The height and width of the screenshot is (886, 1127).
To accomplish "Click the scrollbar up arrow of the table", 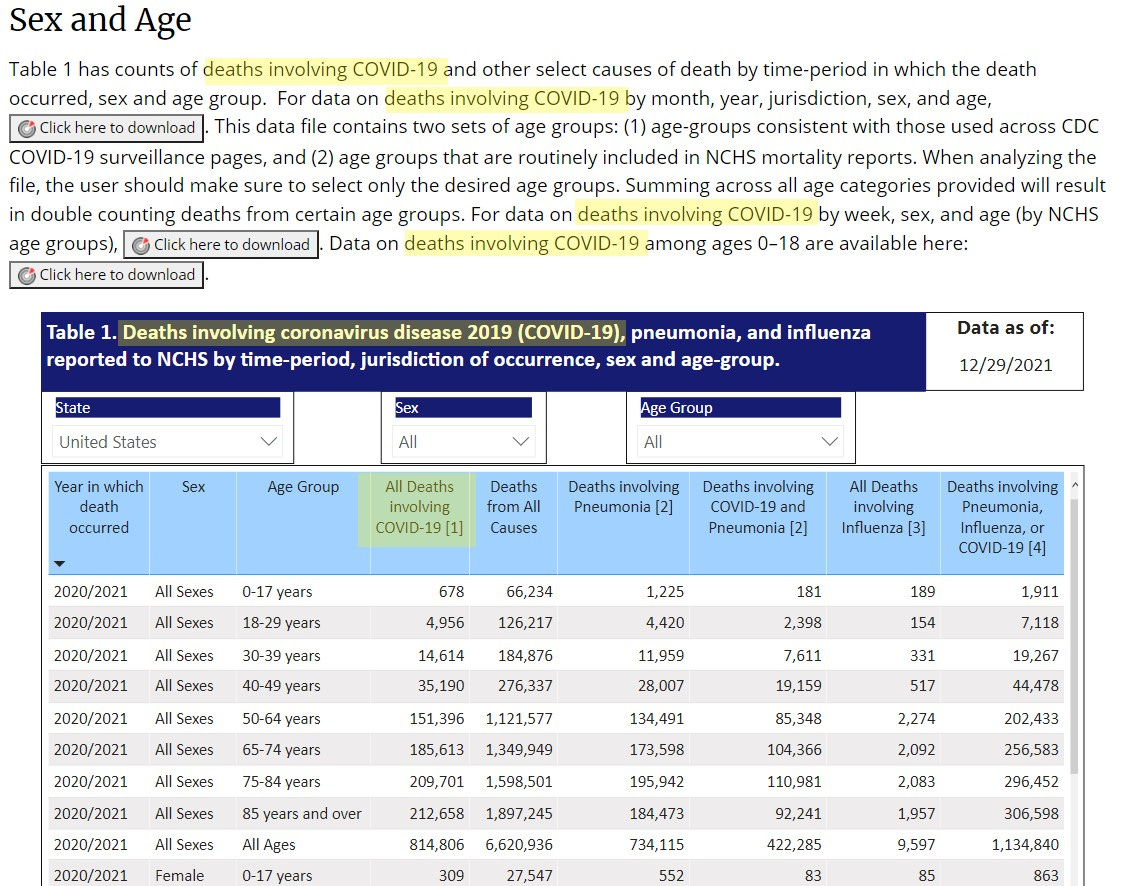I will [1075, 485].
